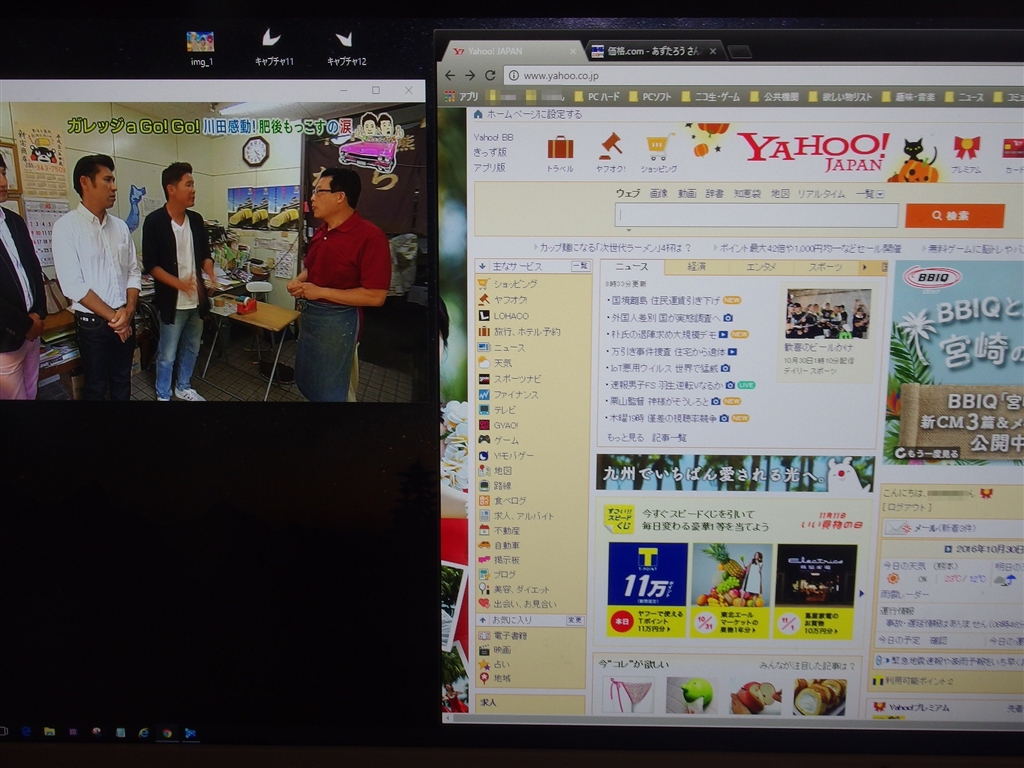This screenshot has width=1024, height=768.
Task: Open the PCハード bookmark folder
Action: tap(598, 97)
